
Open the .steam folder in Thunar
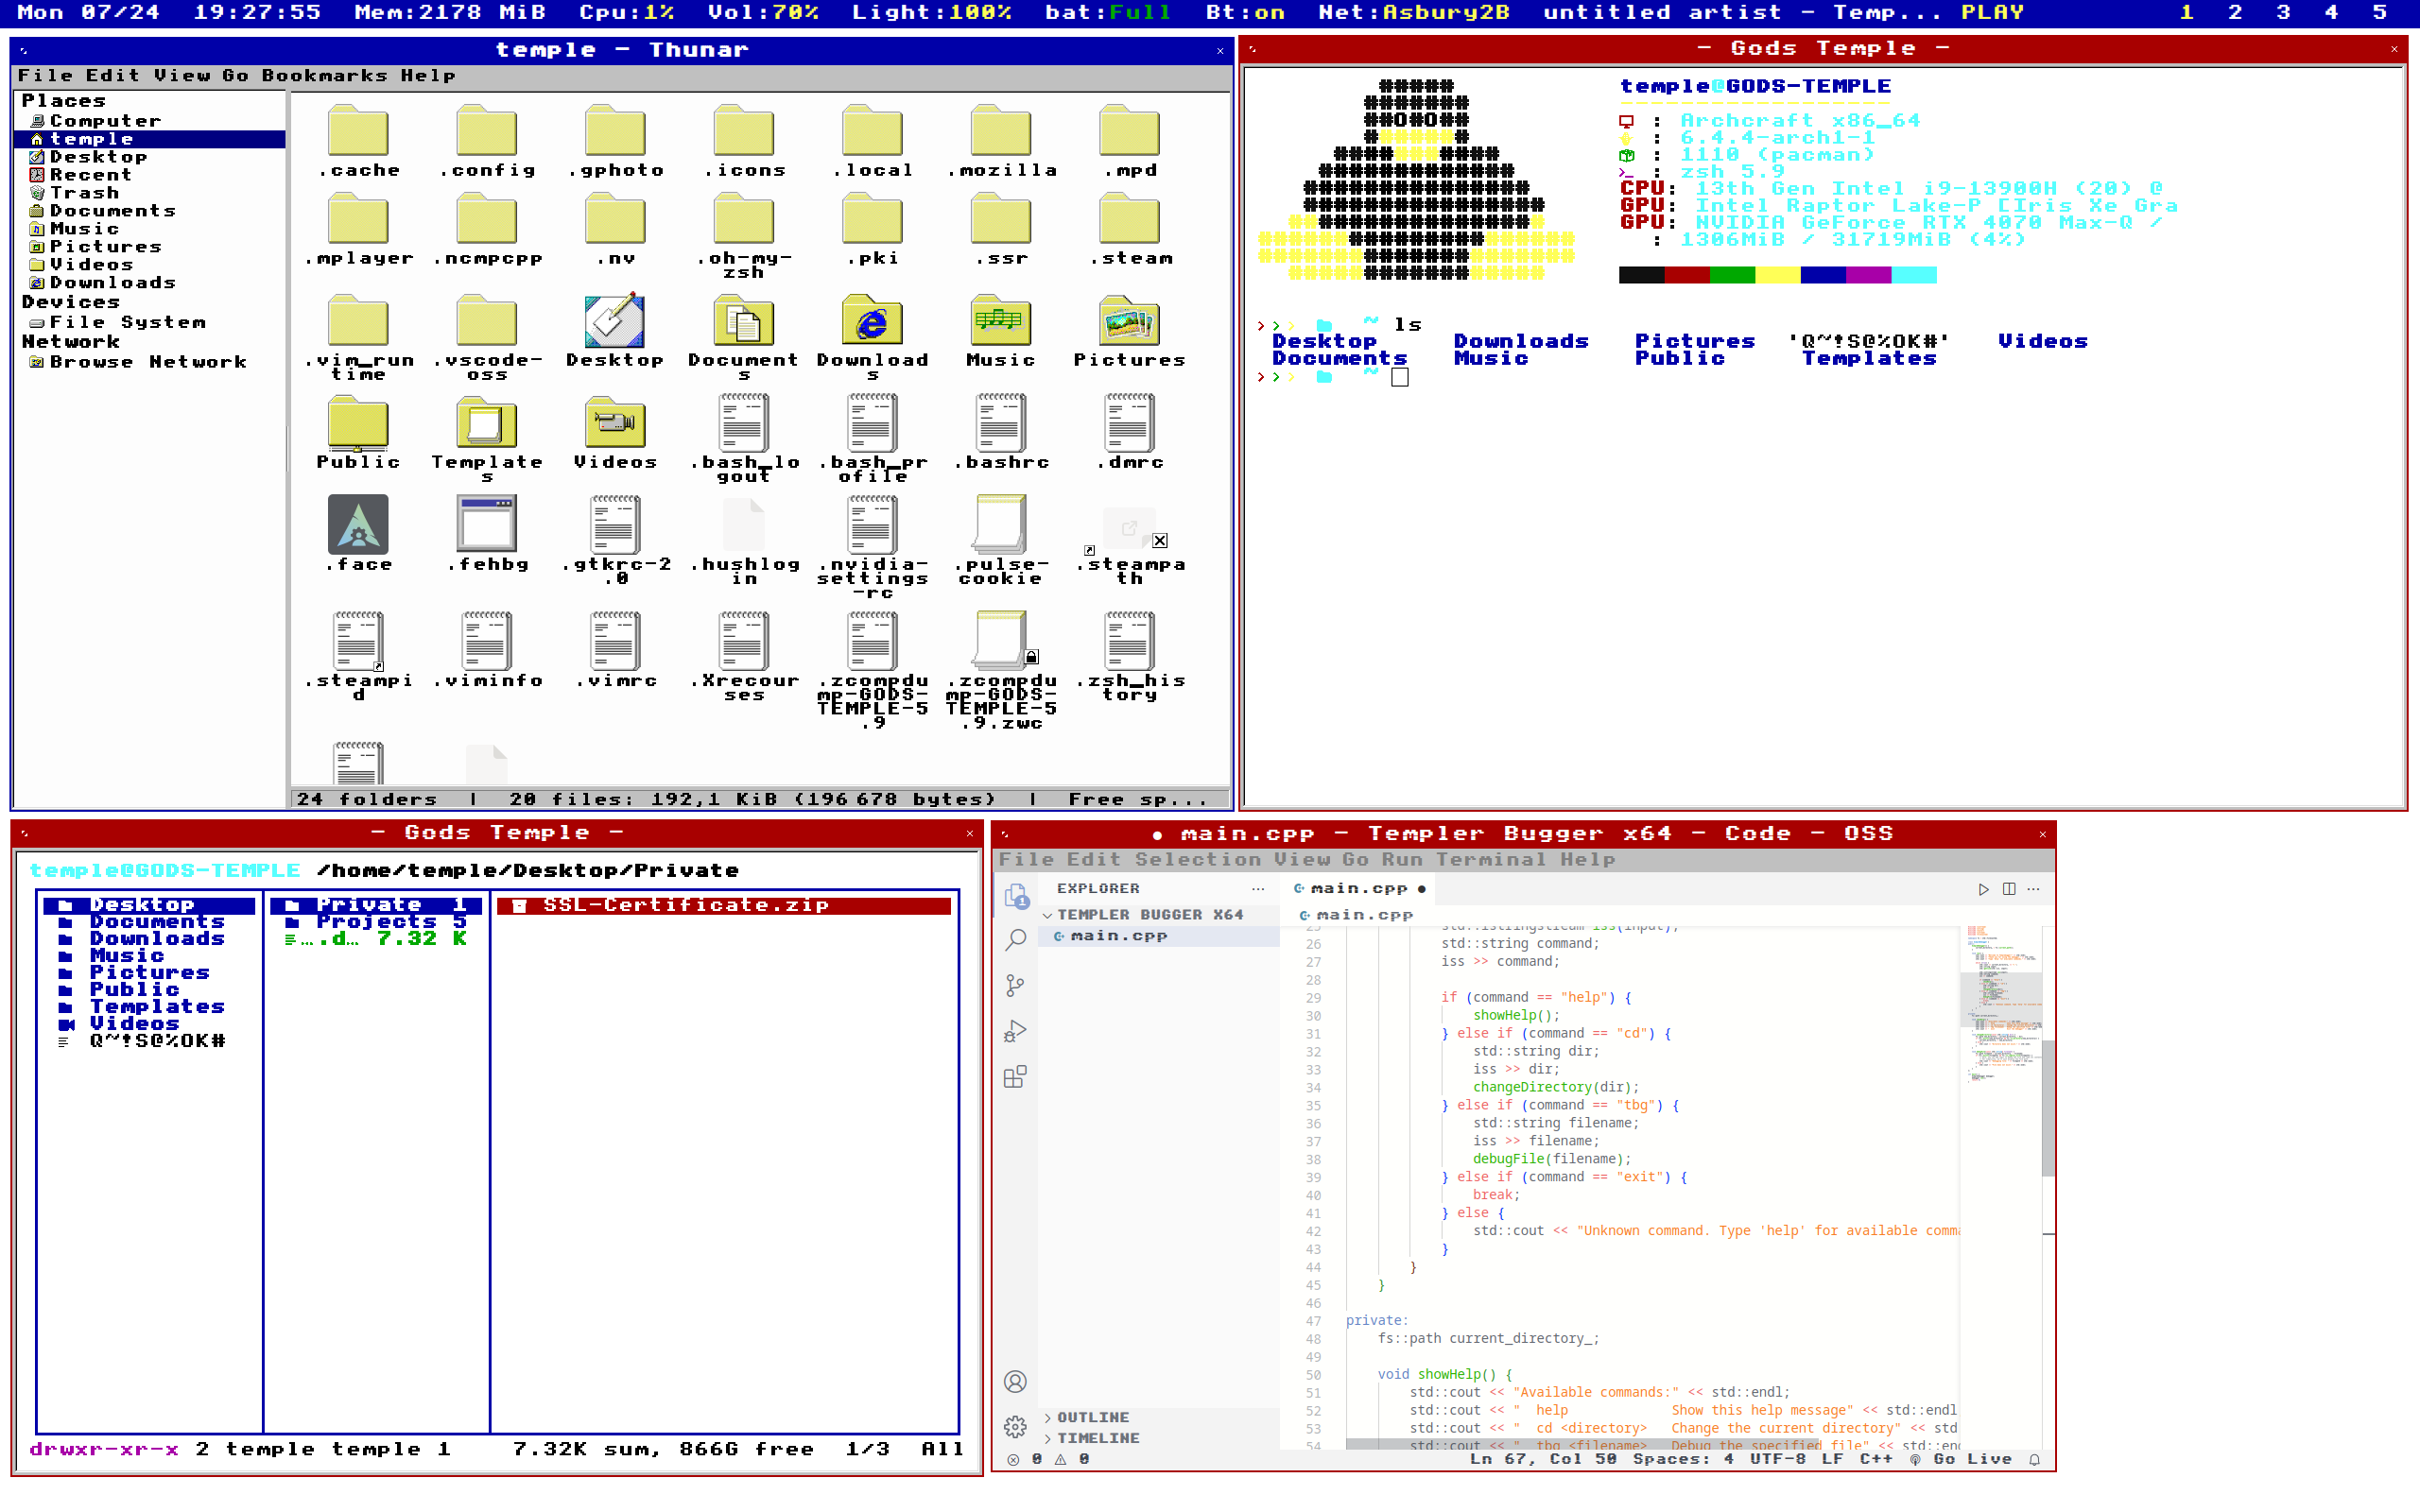(x=1131, y=222)
